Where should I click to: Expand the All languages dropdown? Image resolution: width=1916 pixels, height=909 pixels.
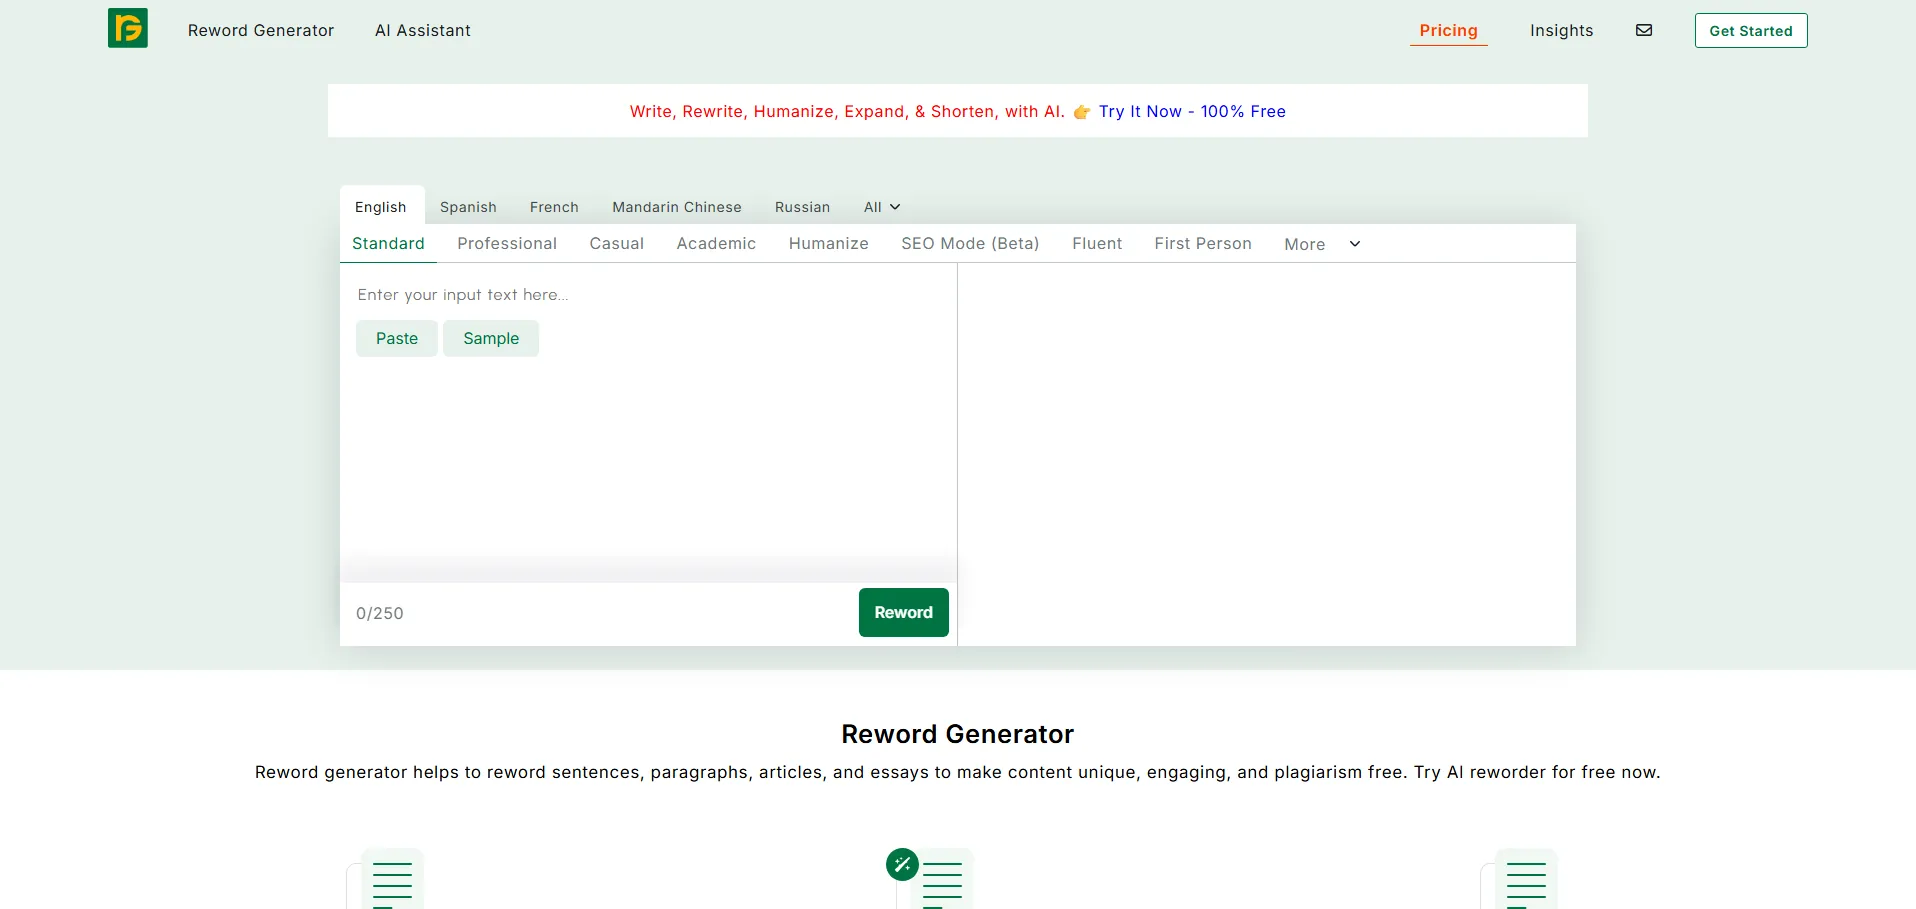pyautogui.click(x=881, y=207)
